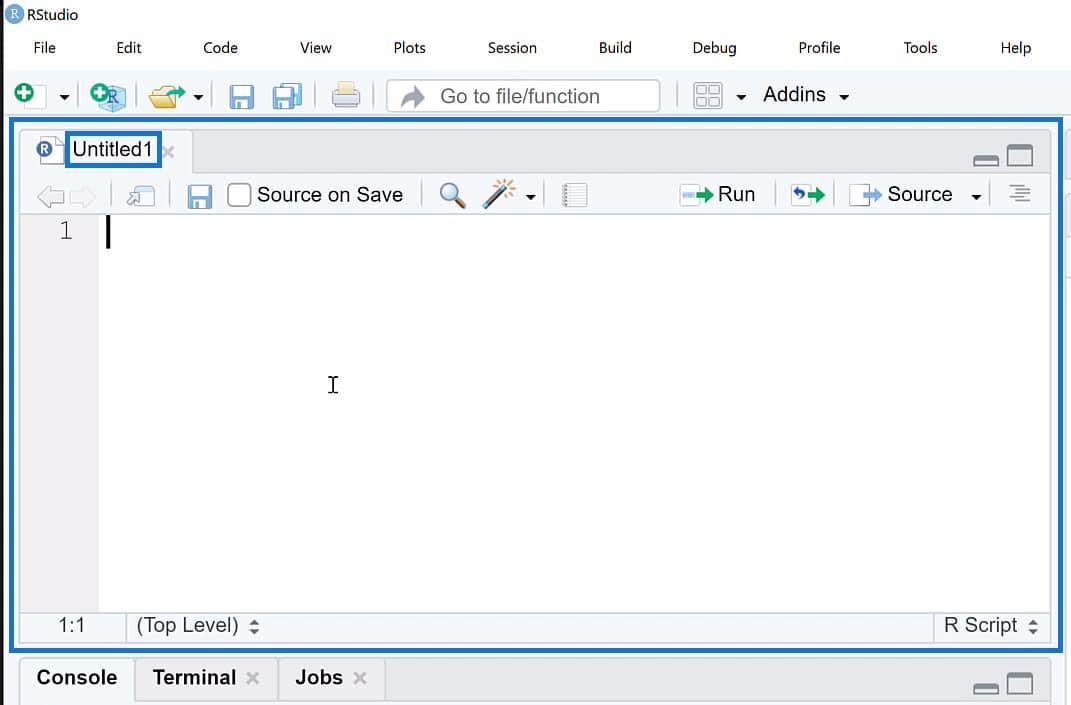The image size is (1071, 705).
Task: Expand the panes layout dropdown arrow
Action: 741,97
